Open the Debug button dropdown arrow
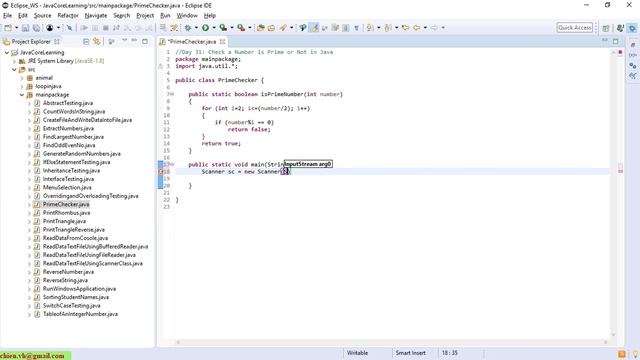 tap(196, 28)
